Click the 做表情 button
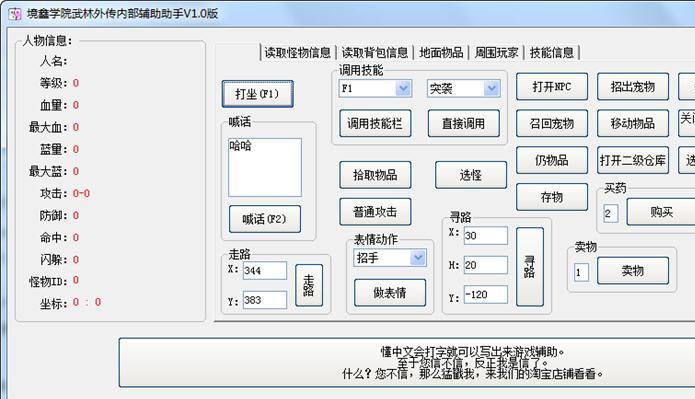Image resolution: width=695 pixels, height=399 pixels. (390, 293)
